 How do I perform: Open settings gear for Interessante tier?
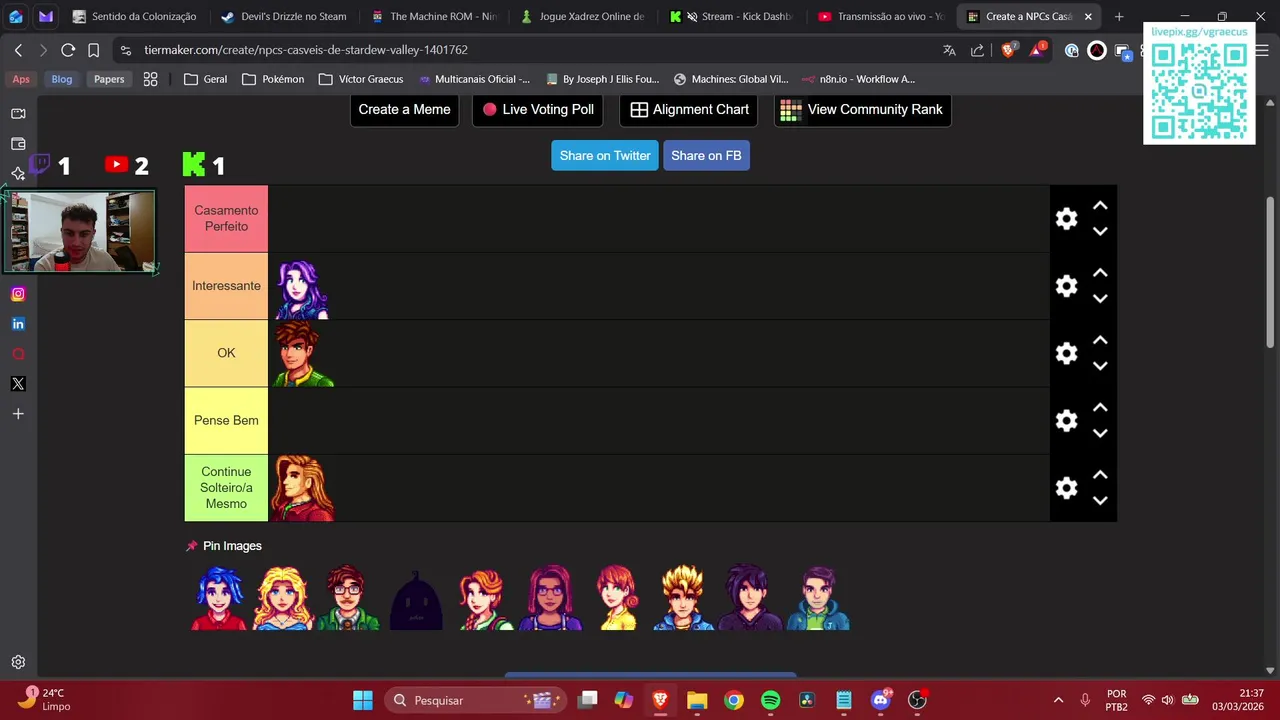point(1067,286)
